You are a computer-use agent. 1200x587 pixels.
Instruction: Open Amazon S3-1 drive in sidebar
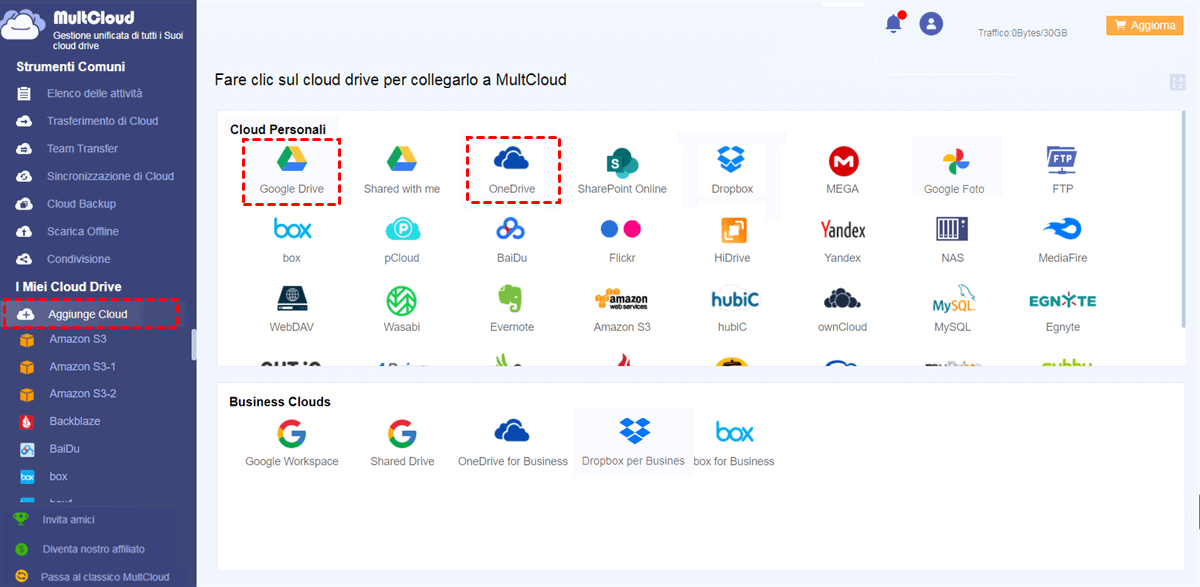pos(82,366)
